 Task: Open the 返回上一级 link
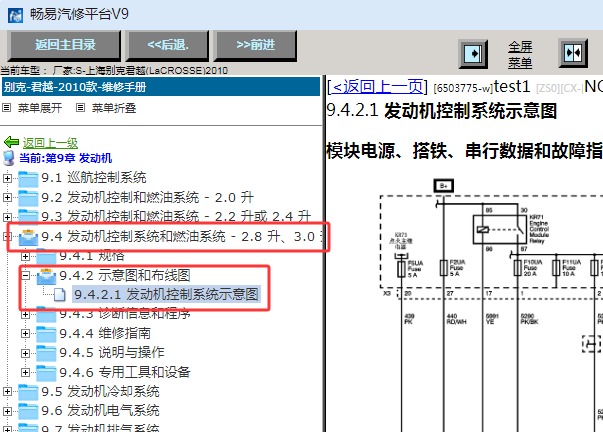click(50, 143)
